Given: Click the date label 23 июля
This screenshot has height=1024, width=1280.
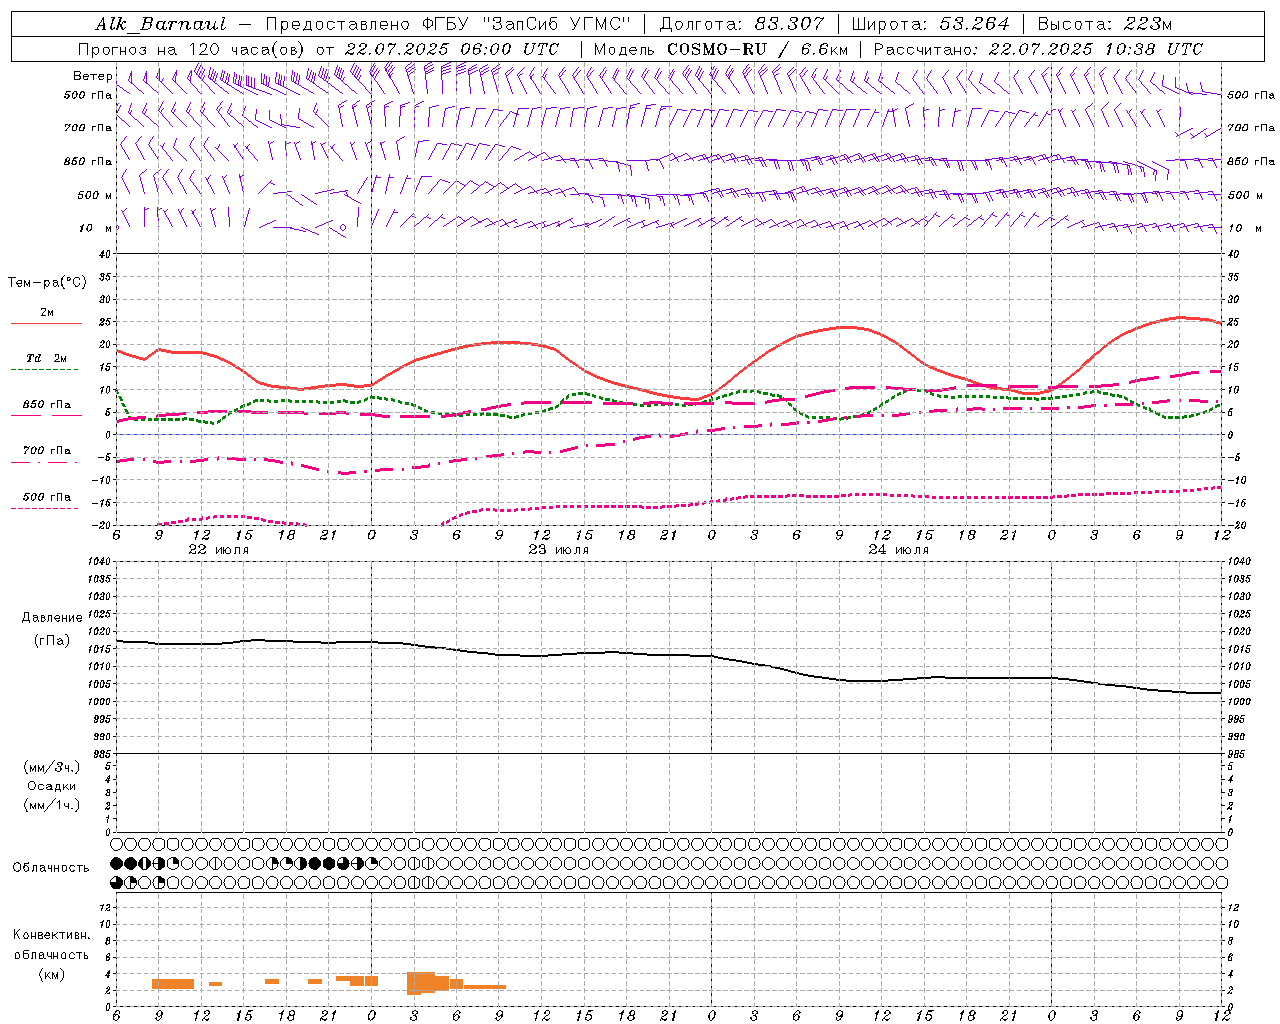Looking at the screenshot, I should (x=559, y=550).
